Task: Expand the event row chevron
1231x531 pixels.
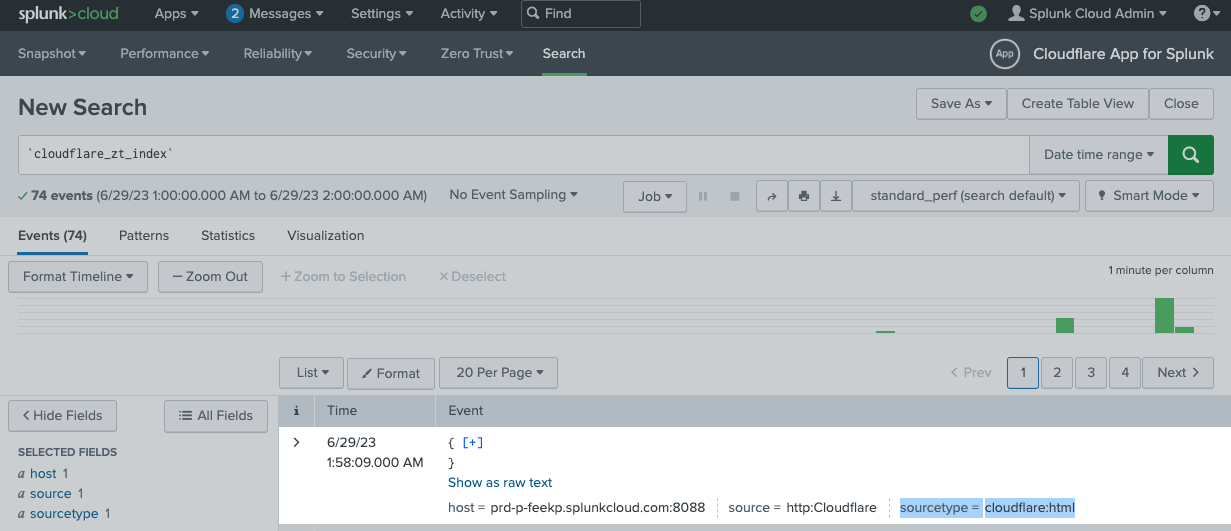Action: [296, 442]
